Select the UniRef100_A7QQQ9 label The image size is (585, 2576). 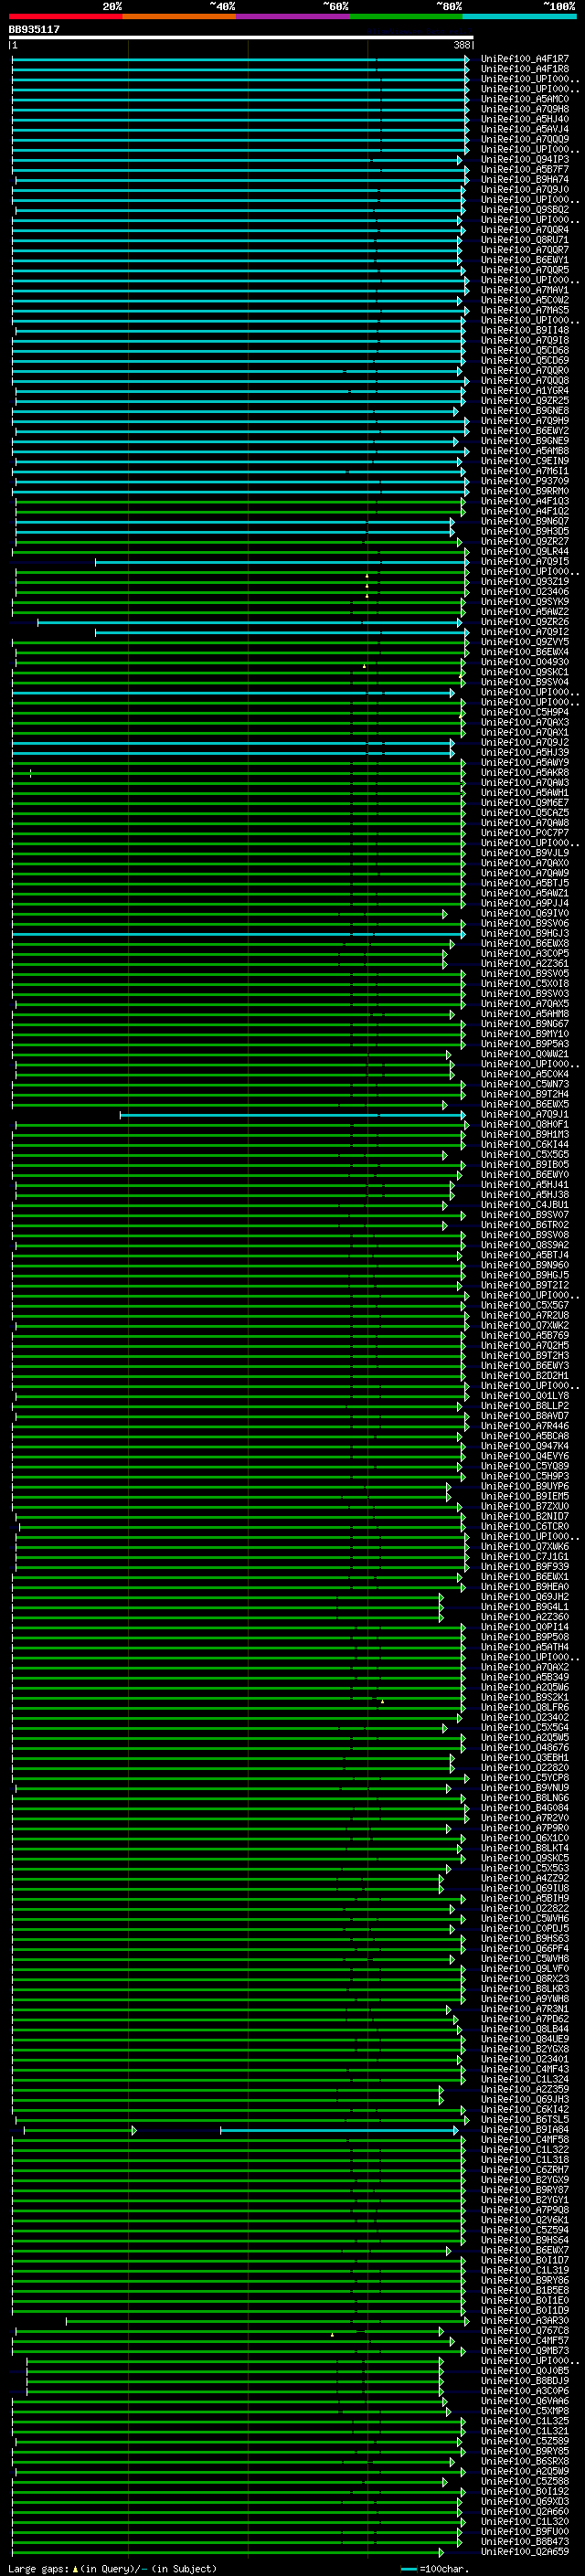(525, 139)
